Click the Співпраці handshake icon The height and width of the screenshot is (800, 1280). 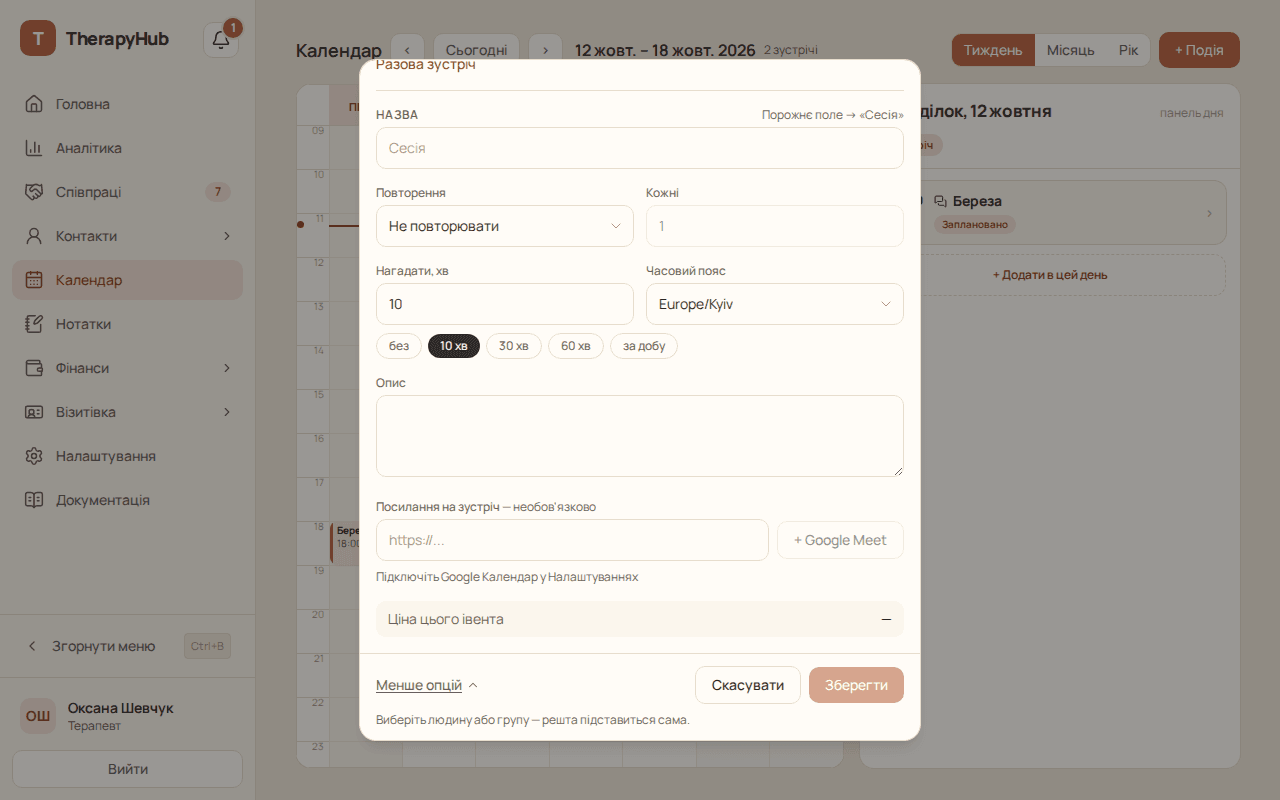(x=34, y=192)
